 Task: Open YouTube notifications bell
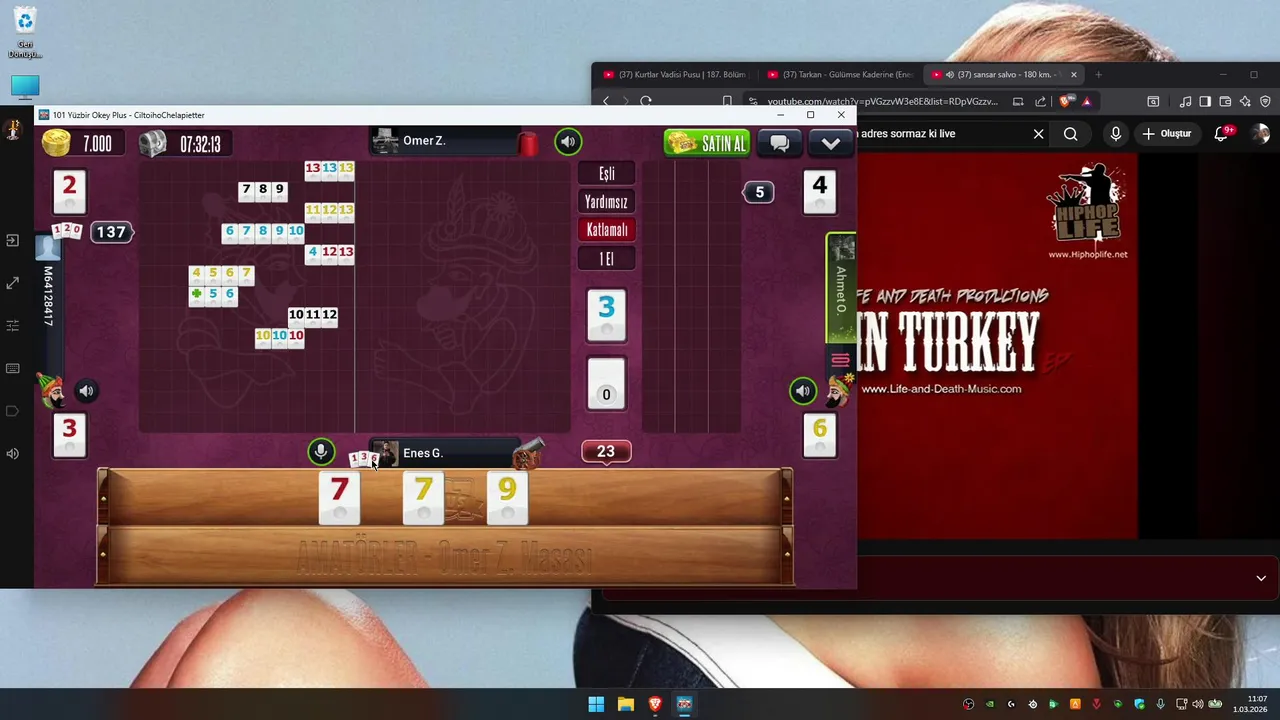(1222, 134)
